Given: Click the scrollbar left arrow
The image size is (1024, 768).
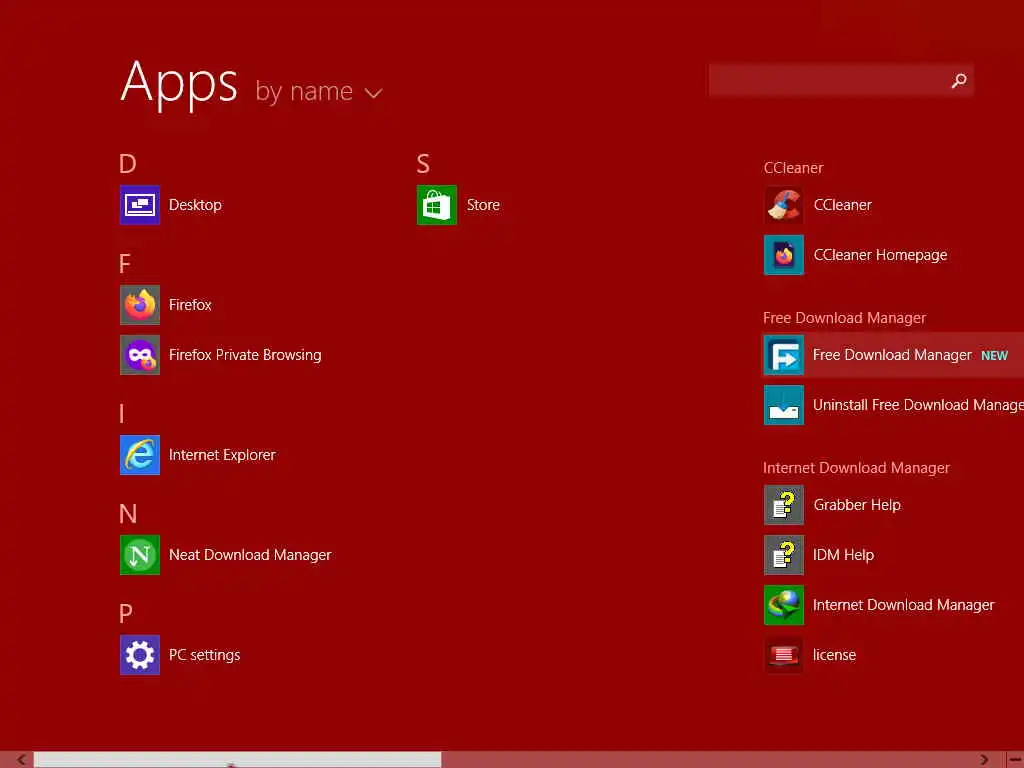Looking at the screenshot, I should tap(21, 760).
